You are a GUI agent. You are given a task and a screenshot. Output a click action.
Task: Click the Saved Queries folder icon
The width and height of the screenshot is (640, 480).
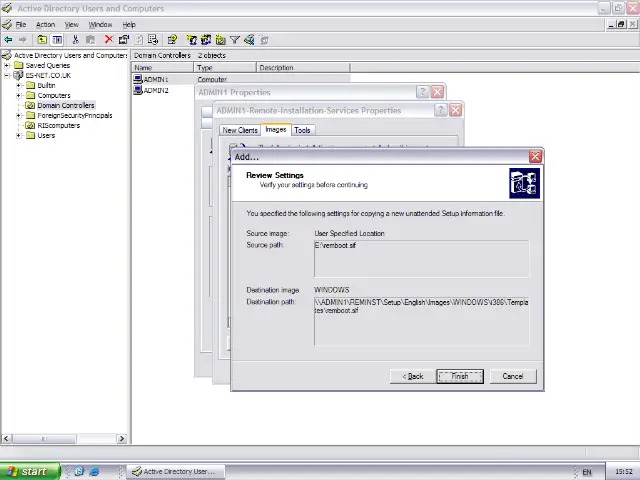pyautogui.click(x=18, y=65)
